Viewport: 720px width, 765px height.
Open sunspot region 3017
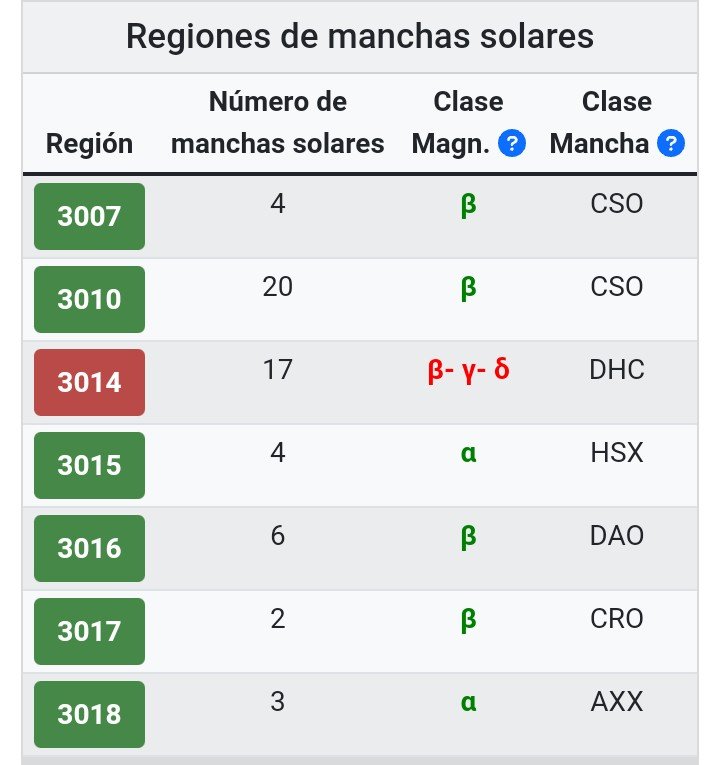coord(89,631)
